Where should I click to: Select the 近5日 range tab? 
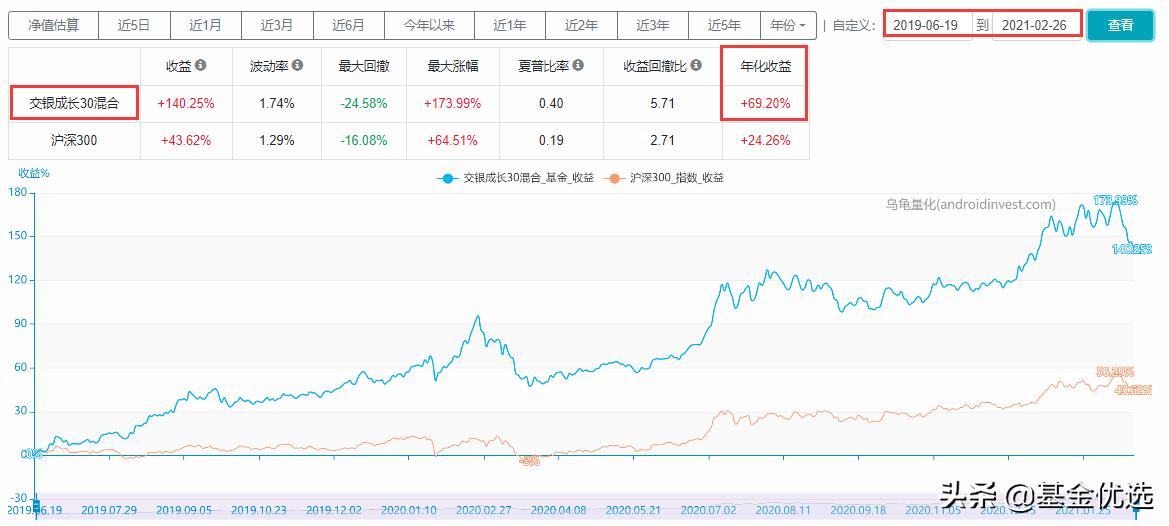pyautogui.click(x=134, y=25)
